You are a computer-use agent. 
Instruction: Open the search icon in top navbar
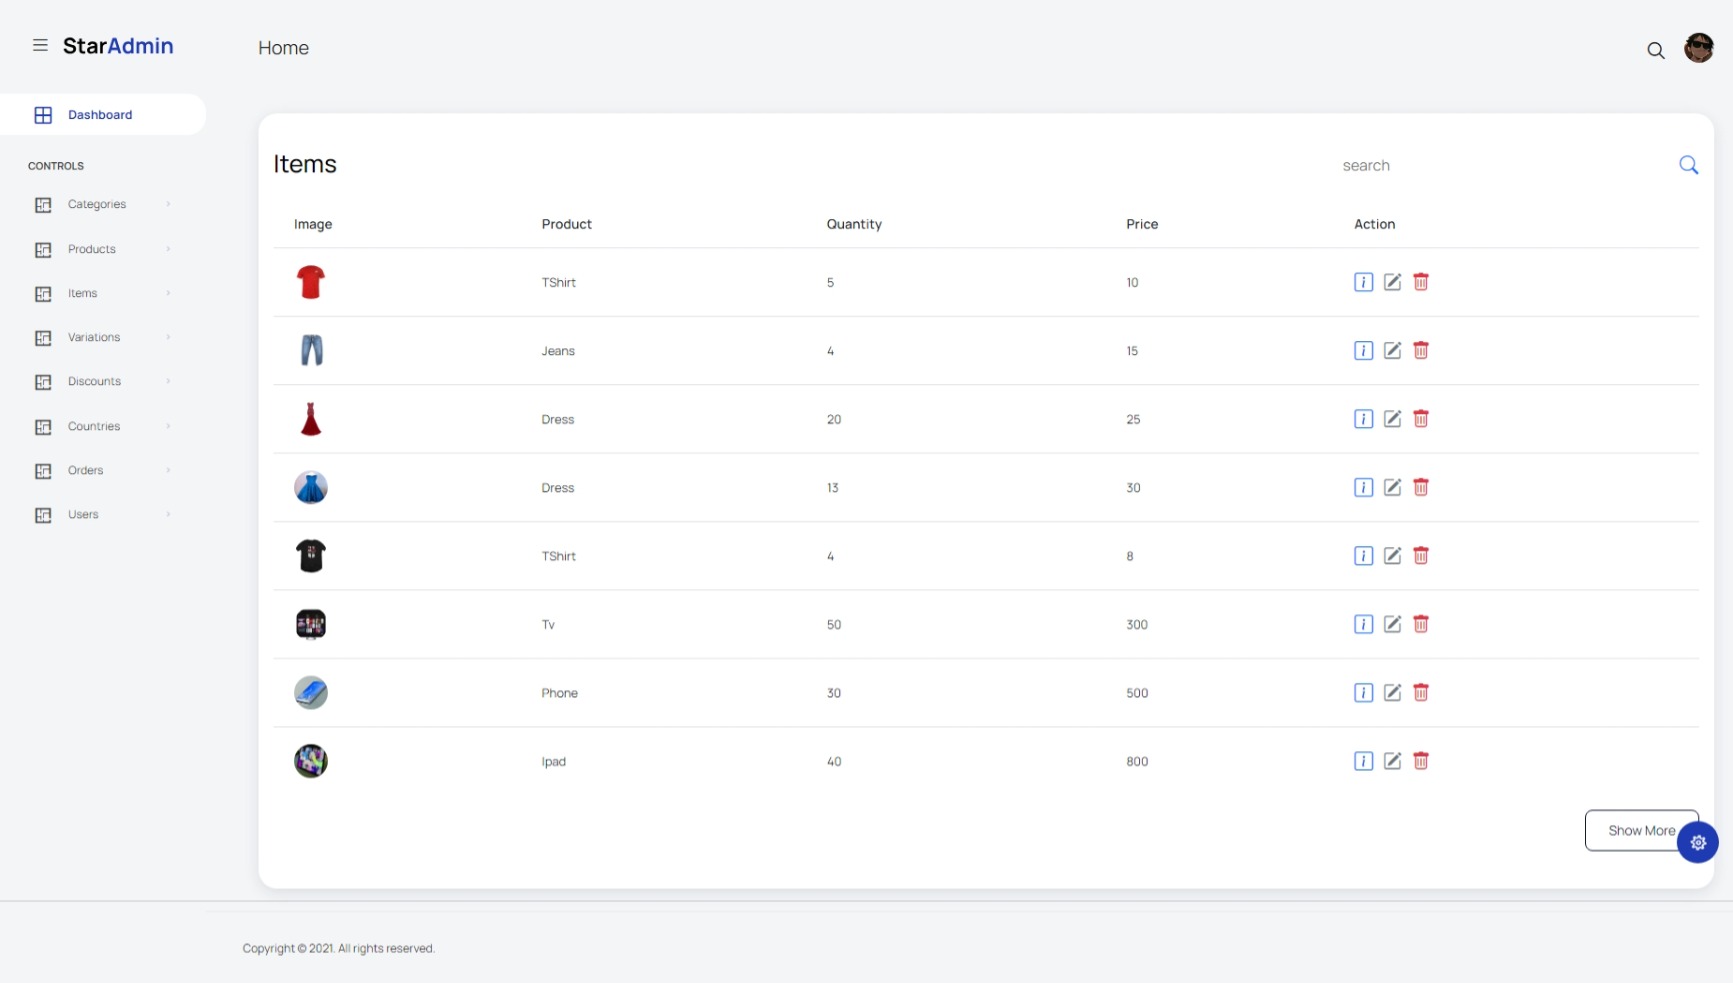coord(1656,50)
